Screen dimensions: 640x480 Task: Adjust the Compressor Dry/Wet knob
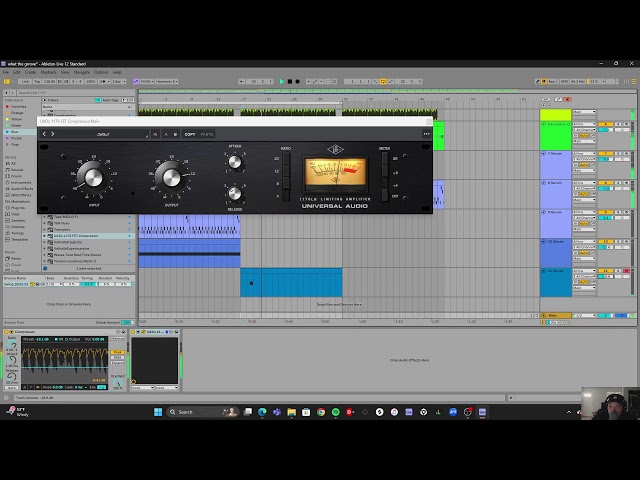coord(118,383)
